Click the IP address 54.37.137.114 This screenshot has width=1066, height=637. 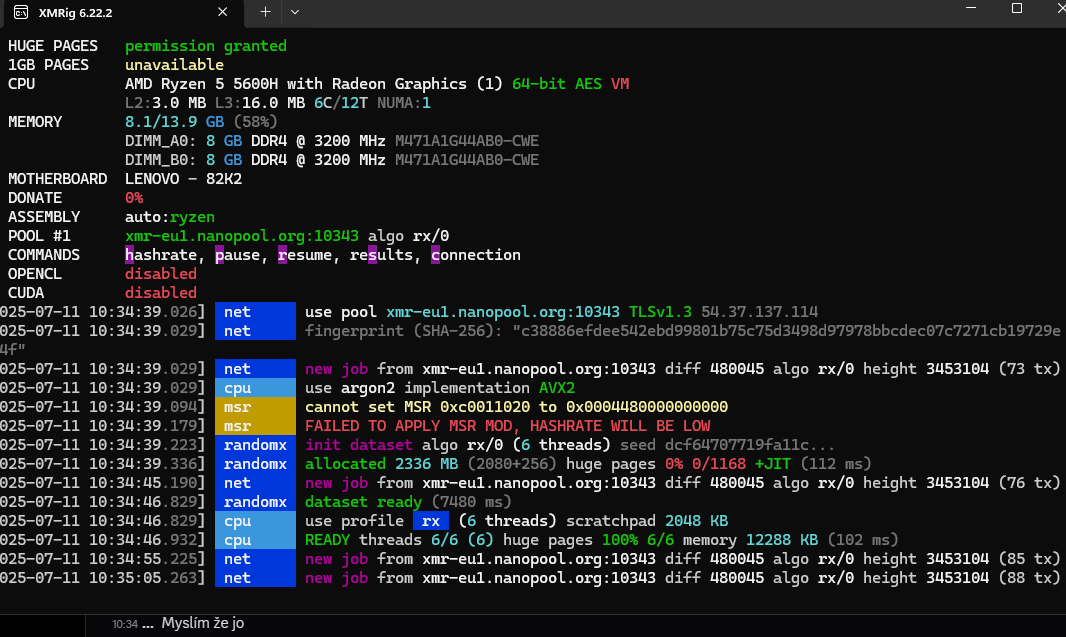[x=759, y=312]
